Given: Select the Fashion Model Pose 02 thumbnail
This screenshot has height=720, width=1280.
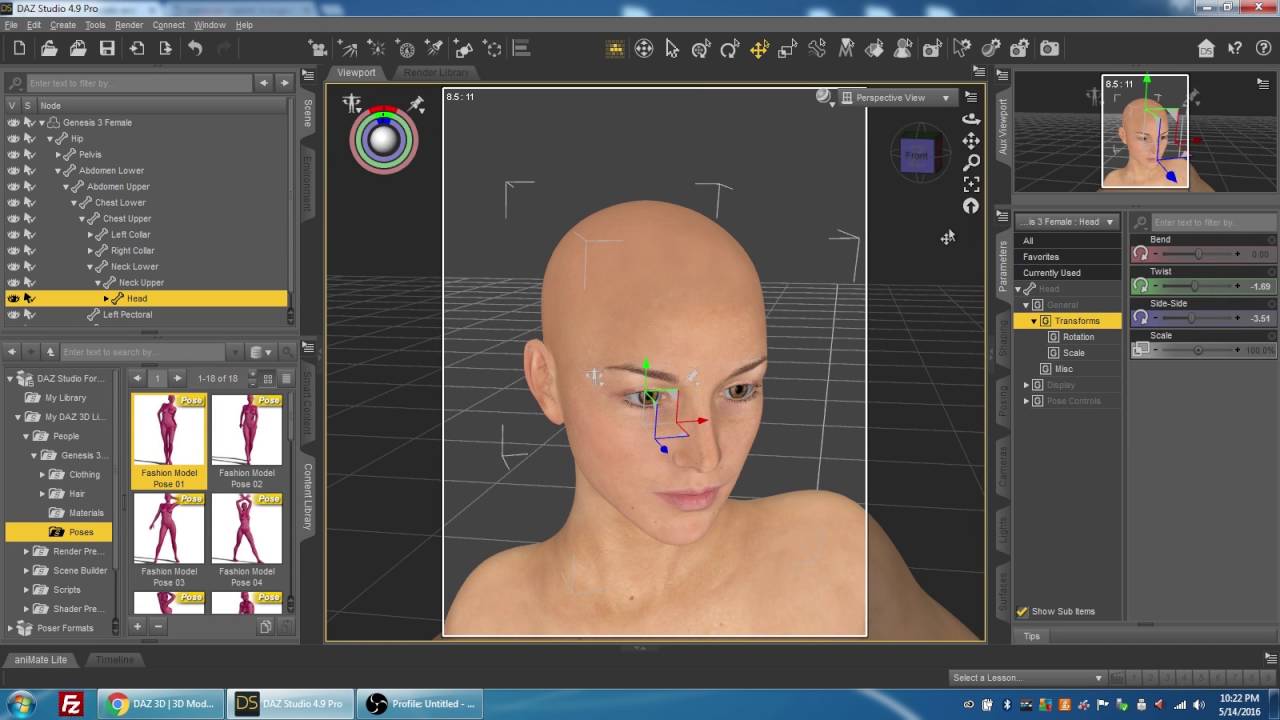Looking at the screenshot, I should tap(247, 441).
